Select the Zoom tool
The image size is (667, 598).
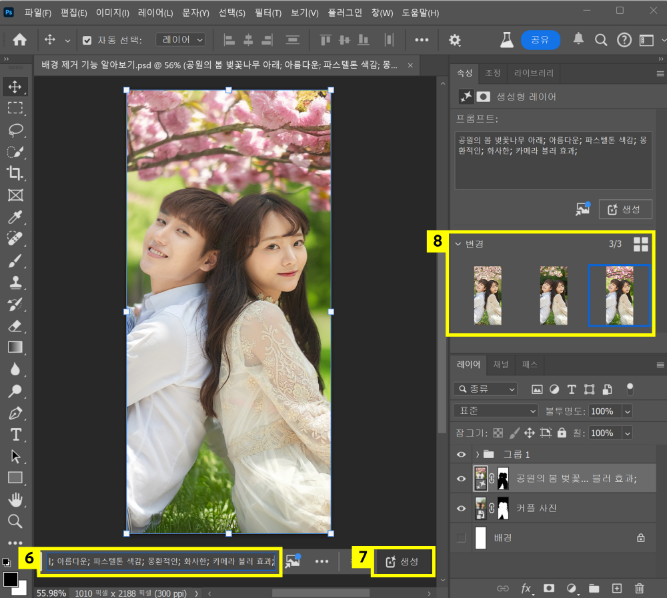coord(16,521)
